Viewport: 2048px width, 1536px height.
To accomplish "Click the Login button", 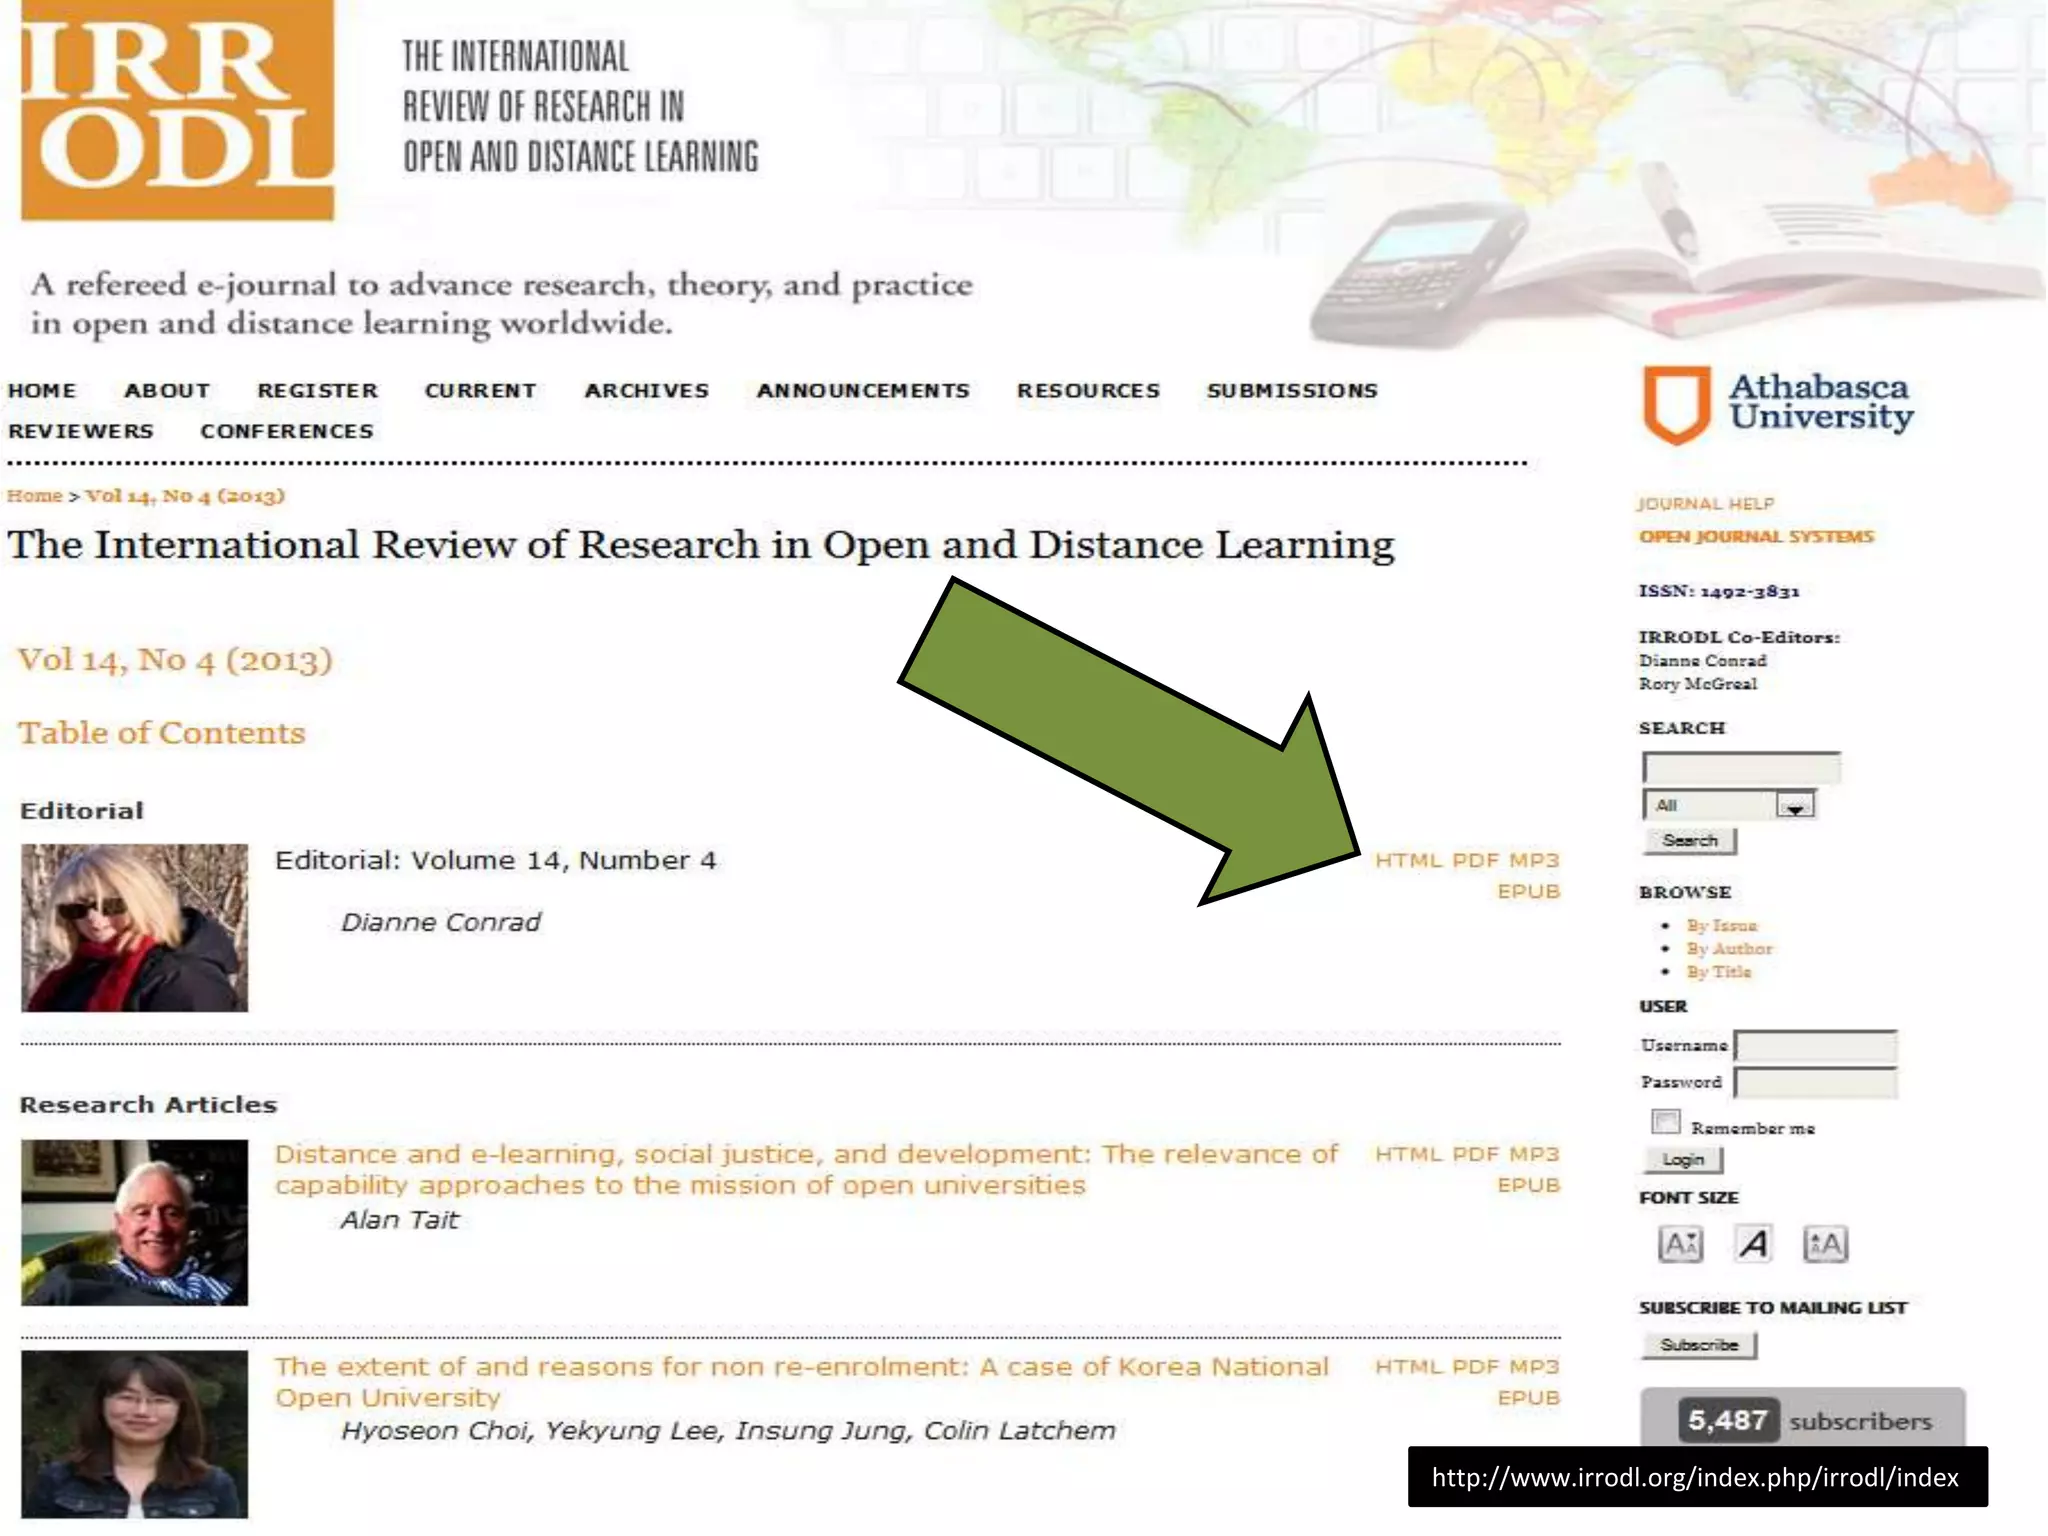I will [1683, 1160].
